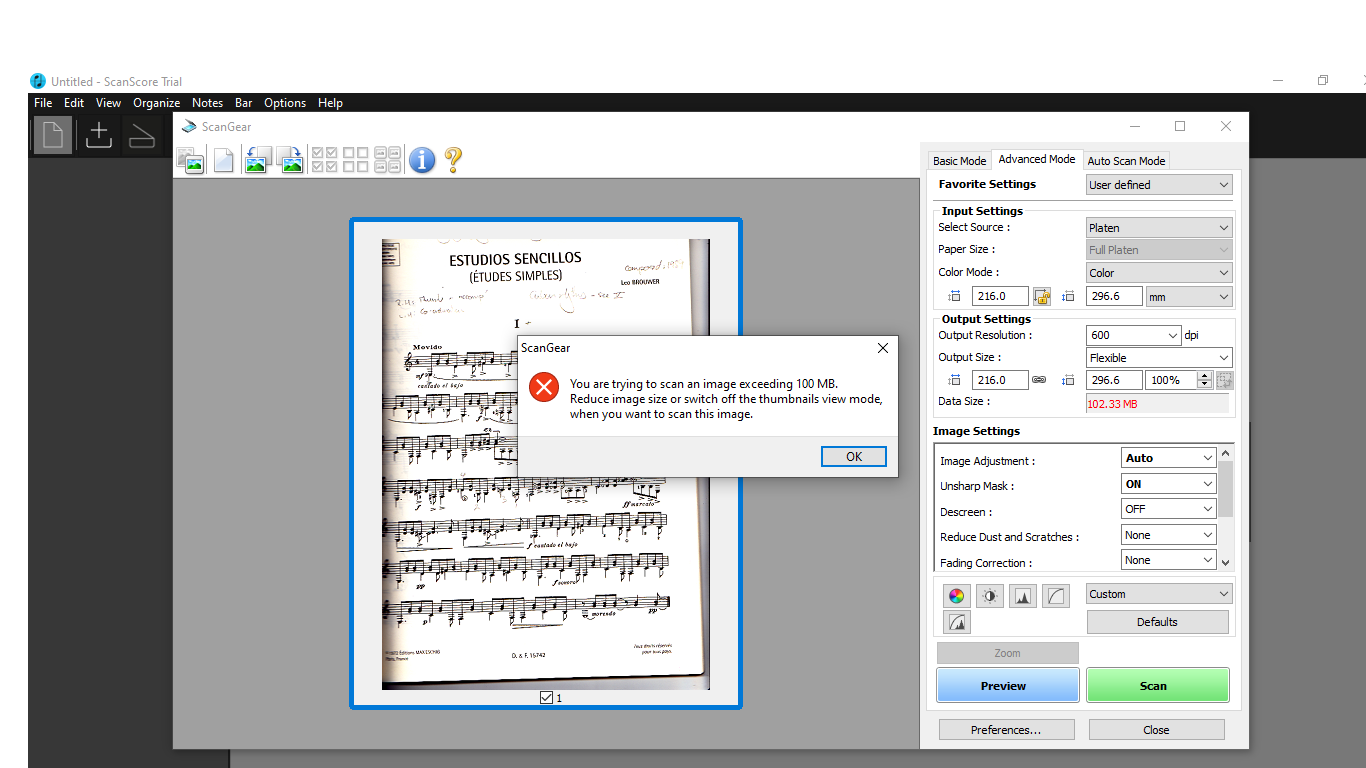Open the Options menu in ScanScore
Image resolution: width=1366 pixels, height=768 pixels.
[285, 103]
